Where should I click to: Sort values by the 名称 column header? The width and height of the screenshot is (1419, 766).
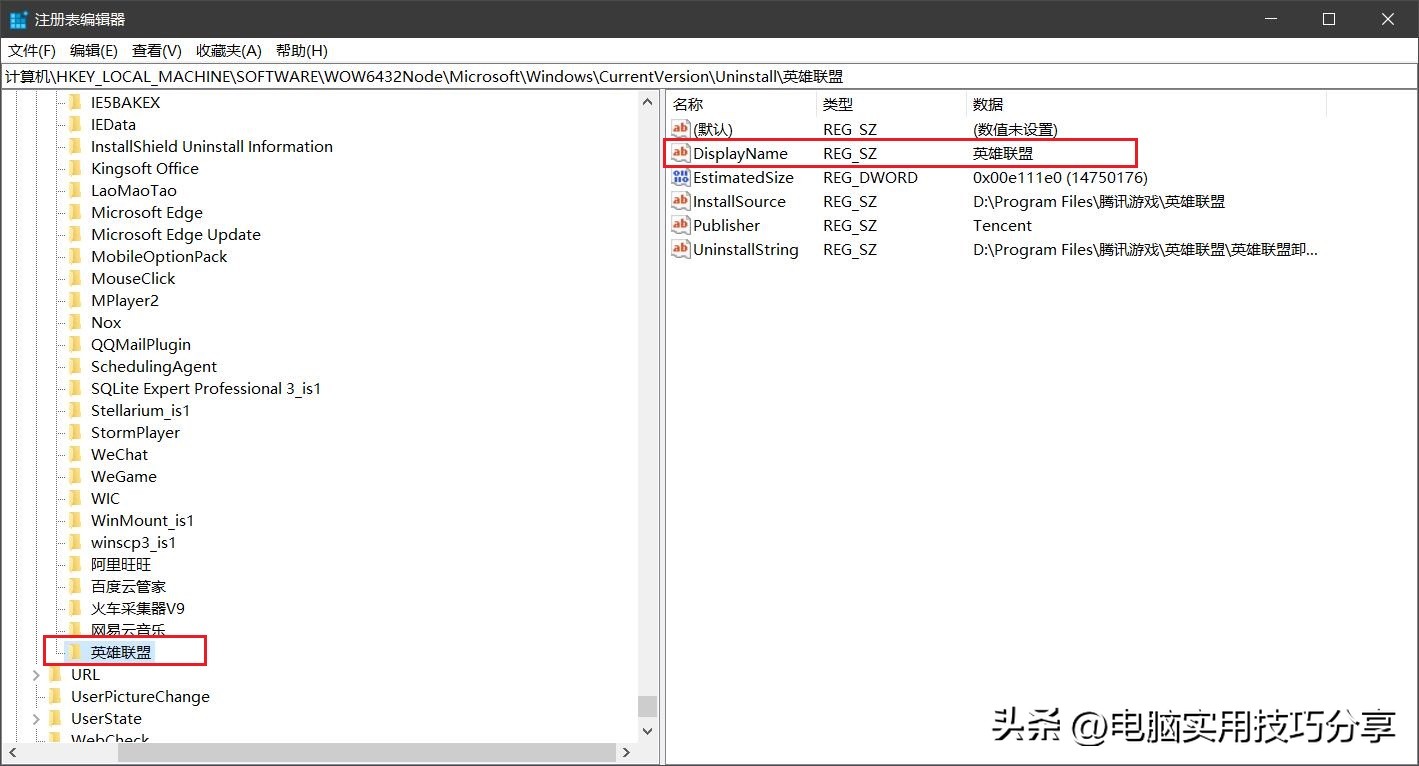click(x=741, y=104)
